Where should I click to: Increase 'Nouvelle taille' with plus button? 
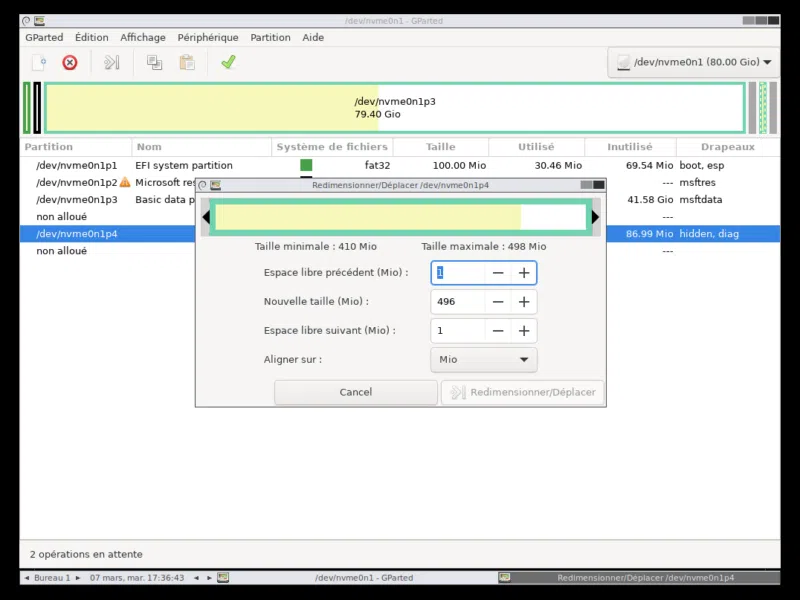click(x=523, y=302)
